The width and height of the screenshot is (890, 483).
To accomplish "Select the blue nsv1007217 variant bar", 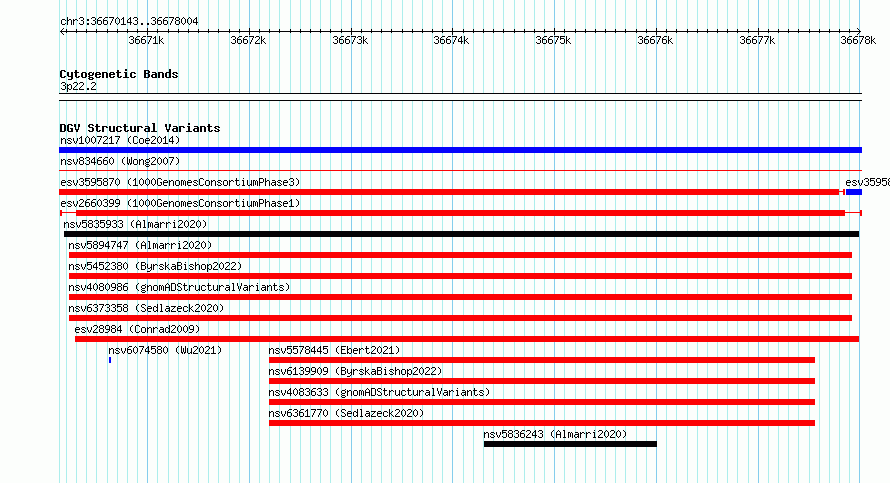I will click(x=460, y=150).
